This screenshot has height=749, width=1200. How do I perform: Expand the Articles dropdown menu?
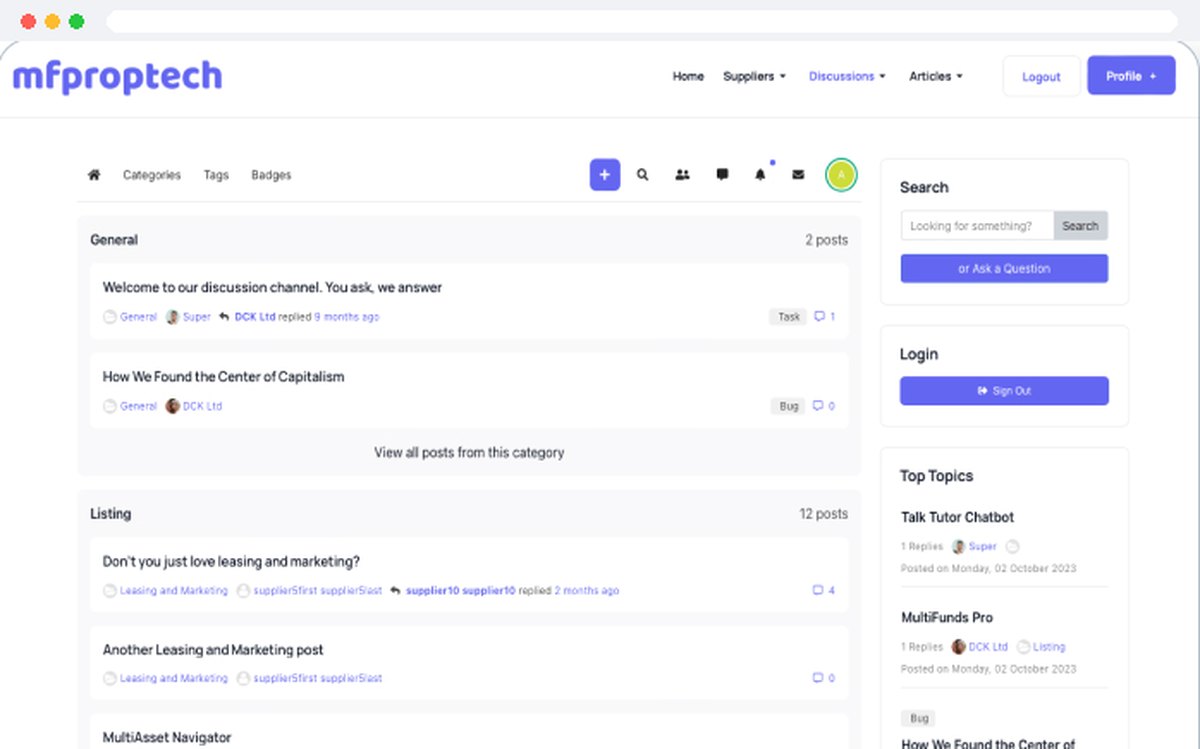[x=936, y=76]
